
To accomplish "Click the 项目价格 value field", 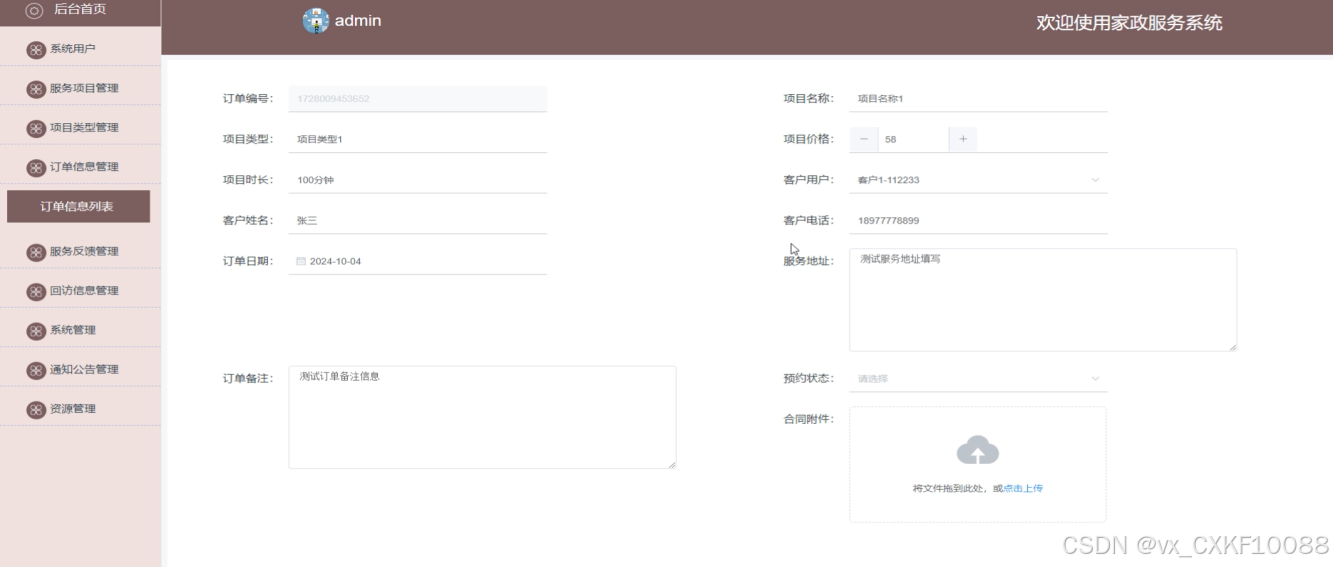I will 913,139.
